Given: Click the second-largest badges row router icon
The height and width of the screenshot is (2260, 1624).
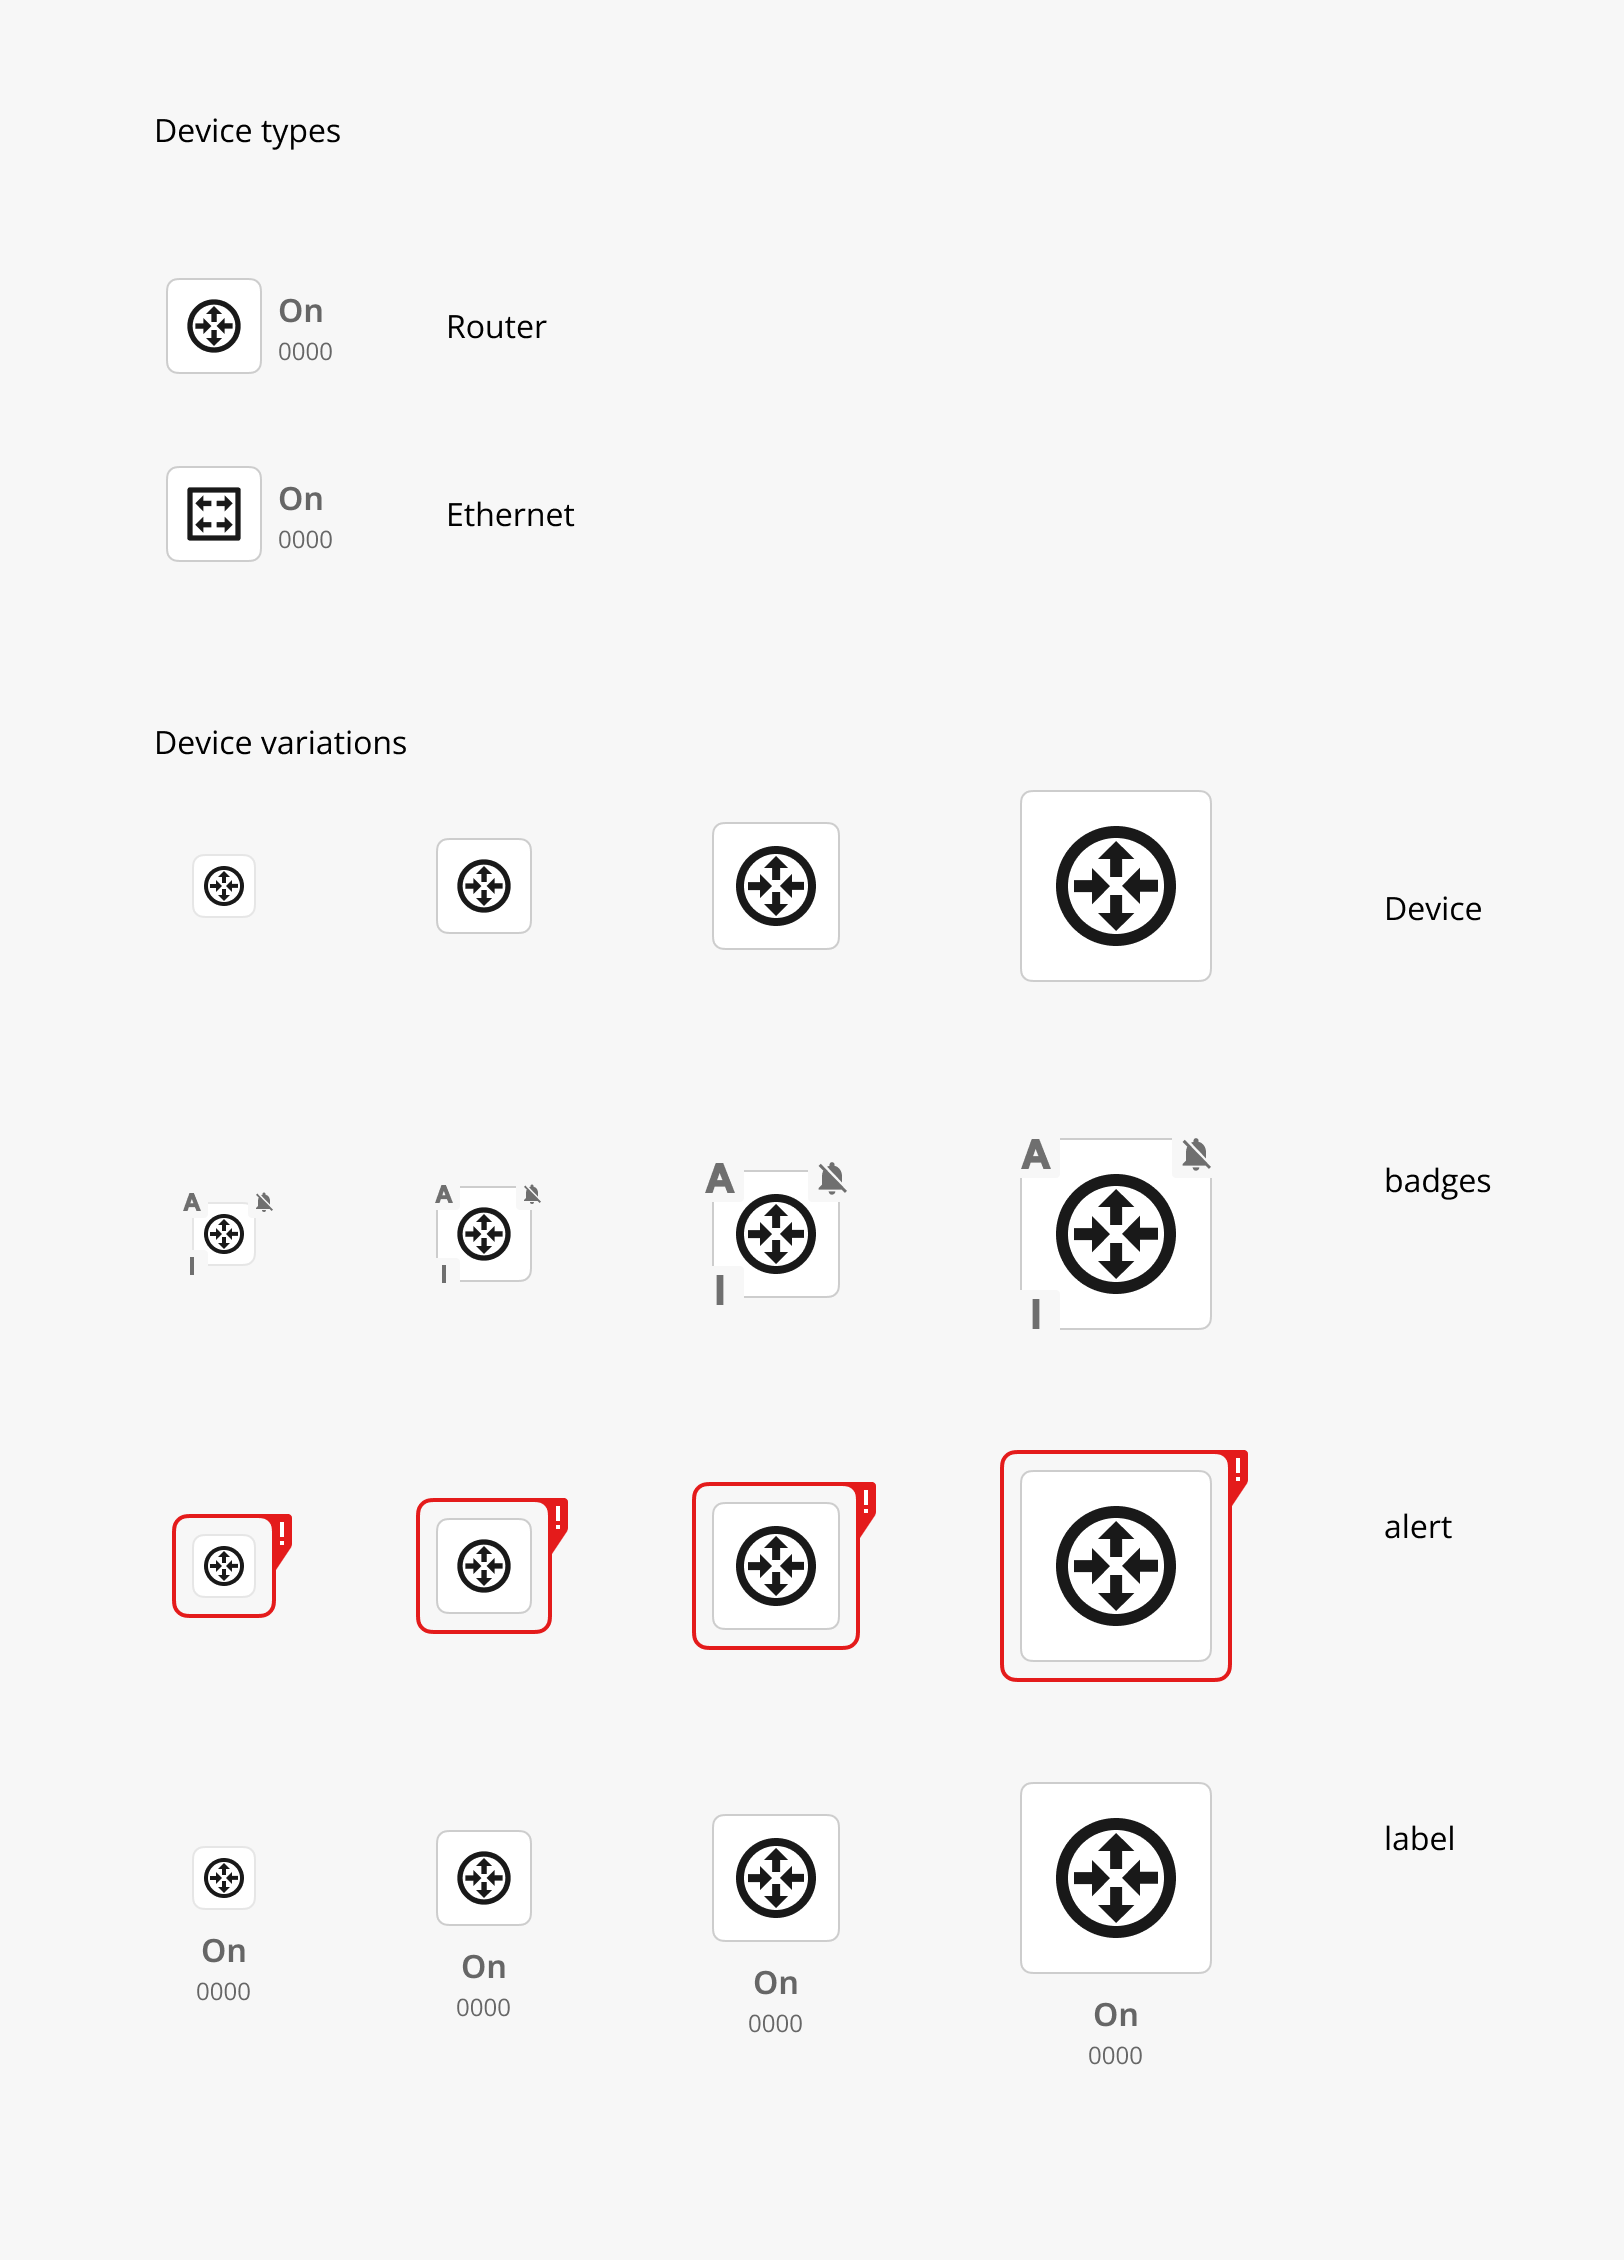Looking at the screenshot, I should (x=776, y=1234).
